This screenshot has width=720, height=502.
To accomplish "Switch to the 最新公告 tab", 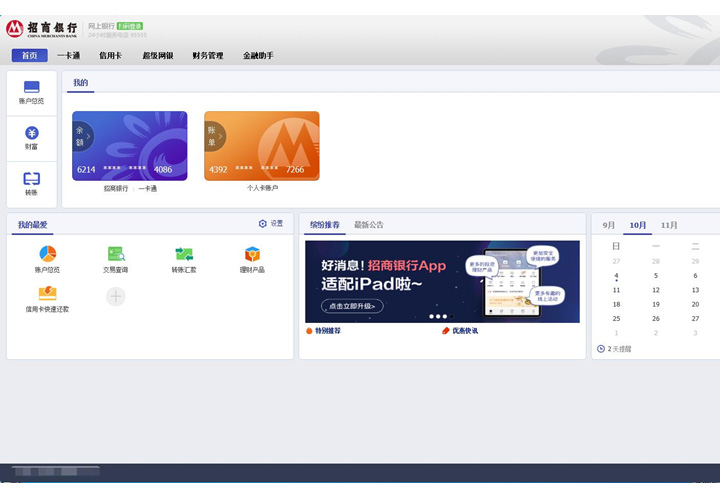I will 369,225.
